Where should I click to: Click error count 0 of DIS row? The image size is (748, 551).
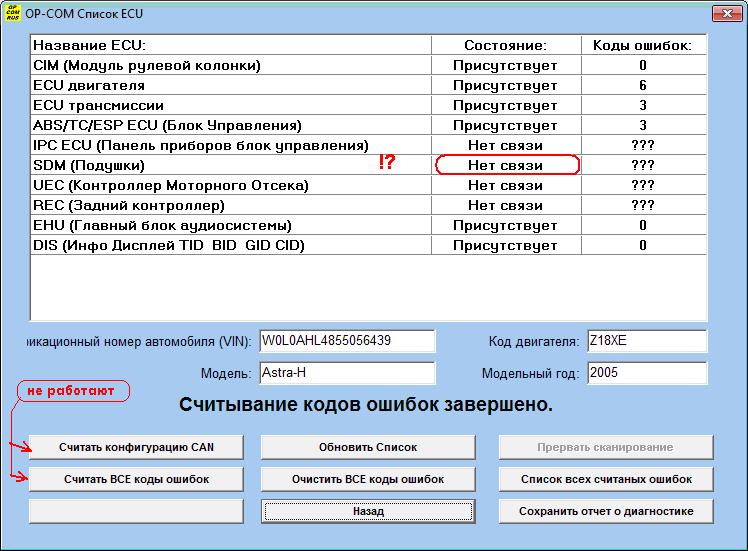coord(643,245)
